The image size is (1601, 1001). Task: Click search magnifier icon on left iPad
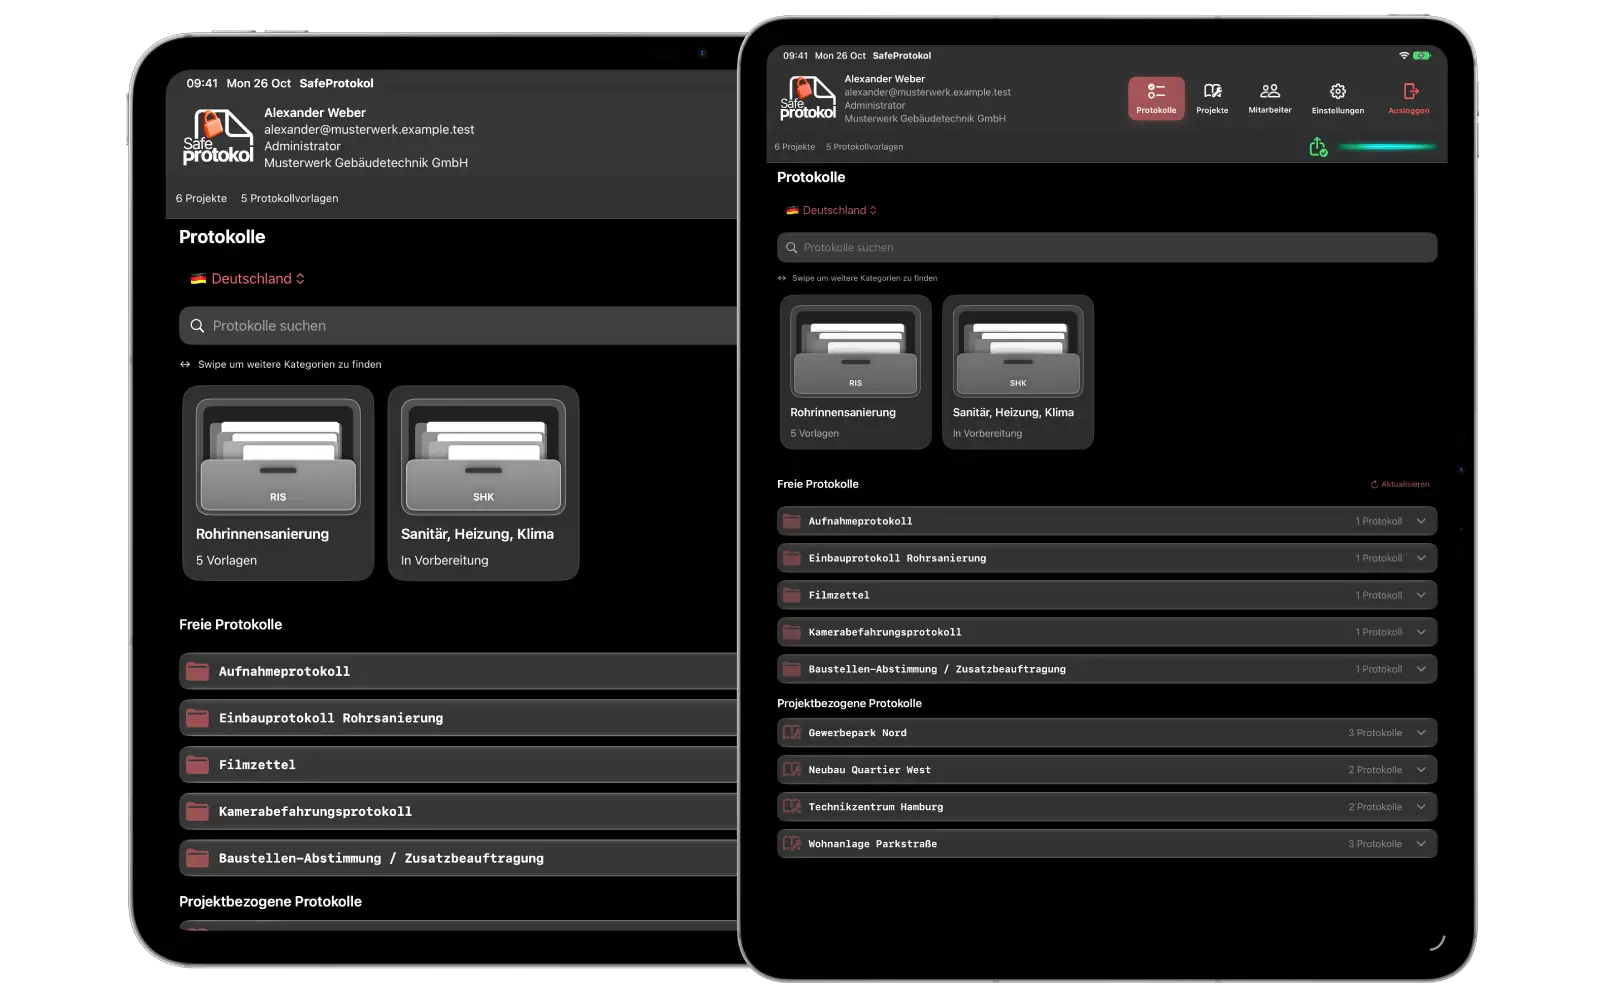click(x=197, y=326)
